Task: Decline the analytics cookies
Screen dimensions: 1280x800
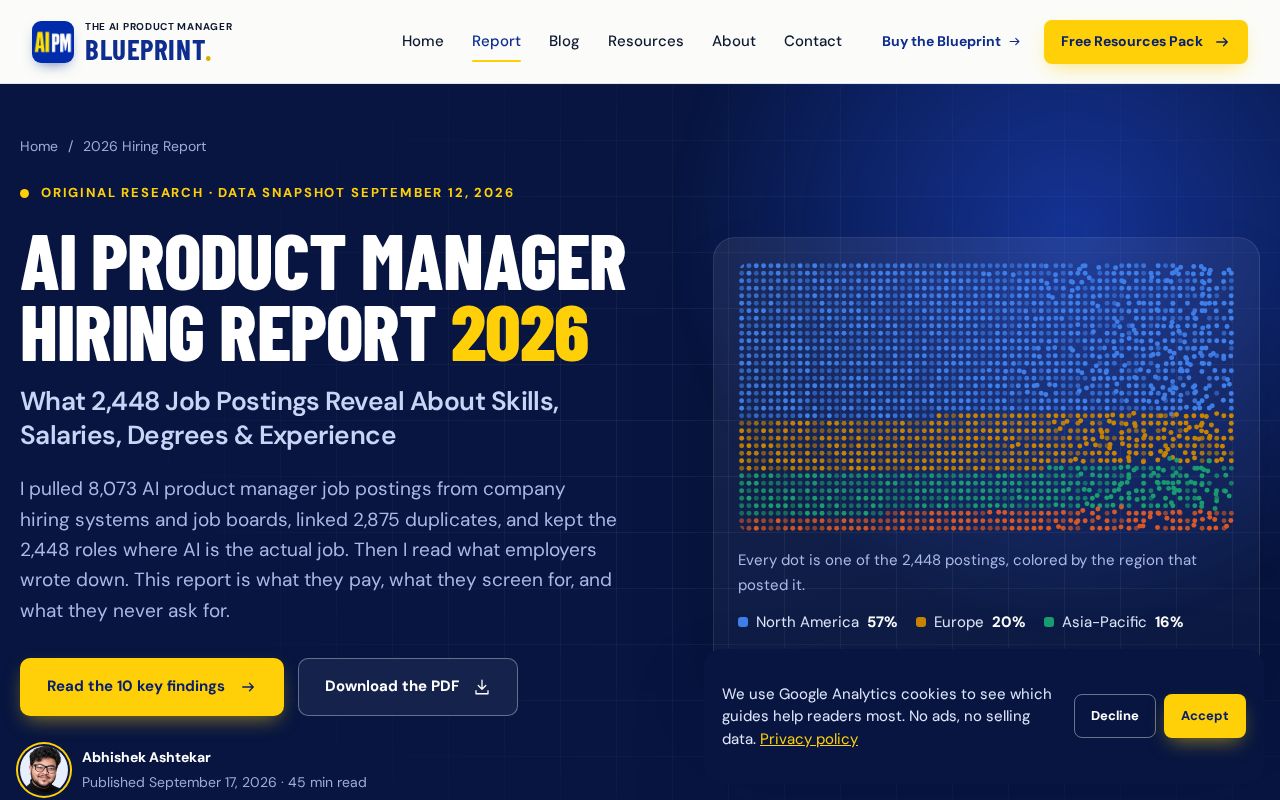Action: (1115, 716)
